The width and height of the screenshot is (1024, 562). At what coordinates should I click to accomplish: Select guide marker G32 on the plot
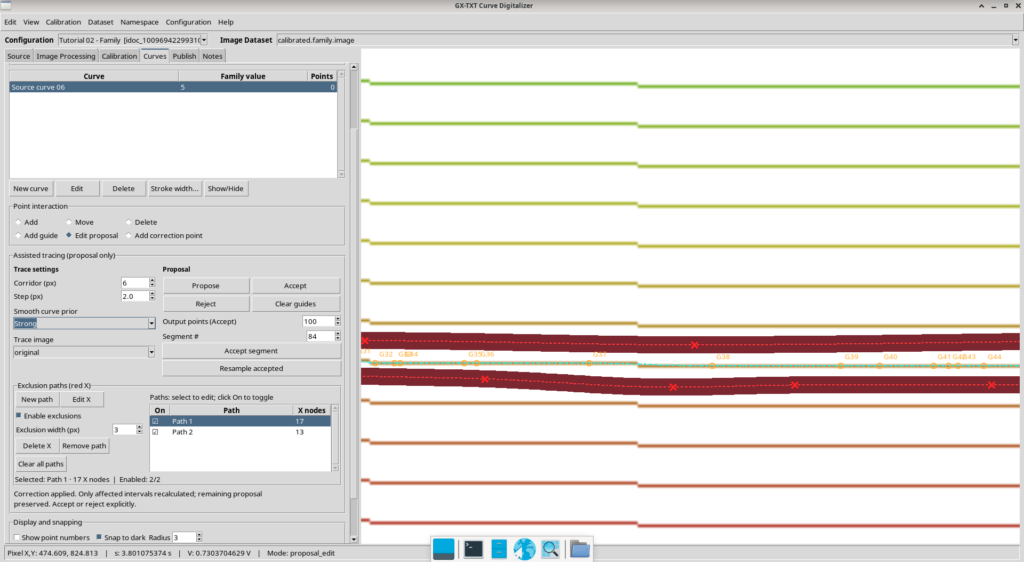[x=376, y=363]
